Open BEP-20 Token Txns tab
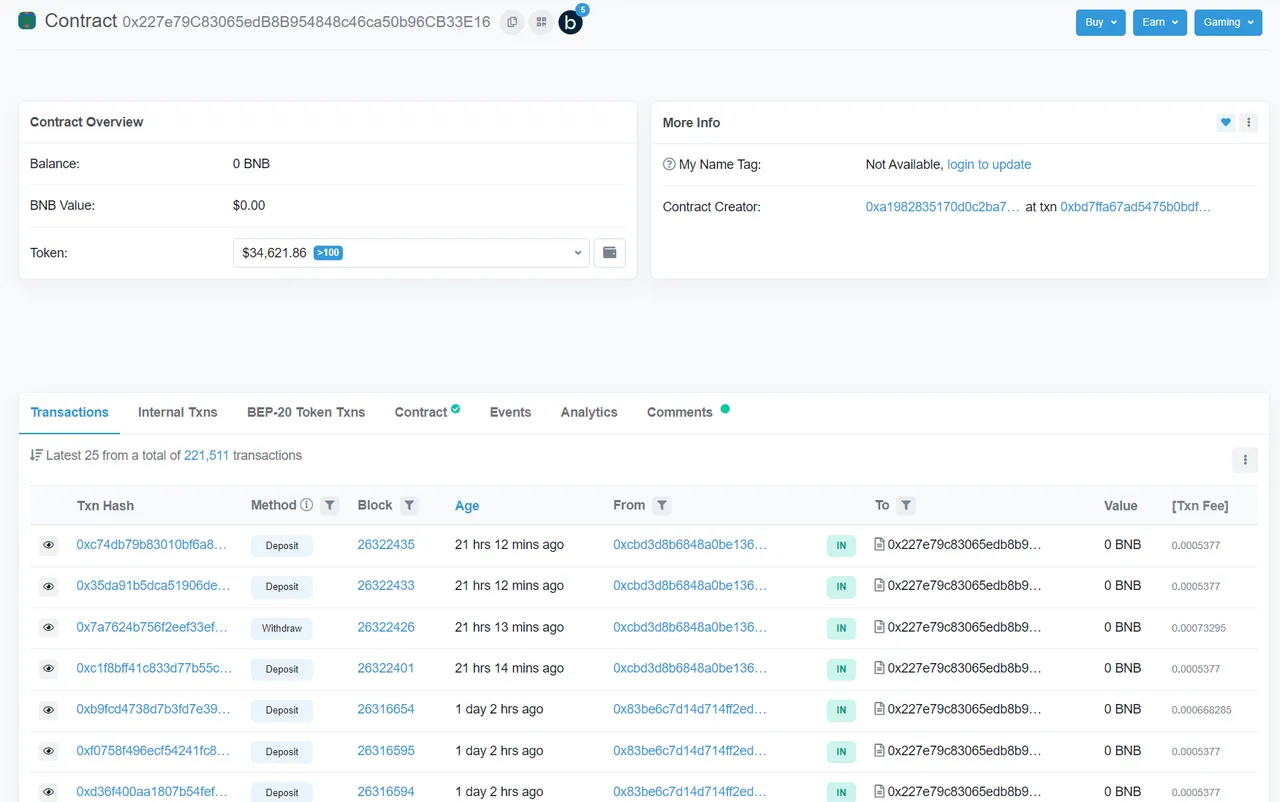The image size is (1280, 802). (306, 412)
